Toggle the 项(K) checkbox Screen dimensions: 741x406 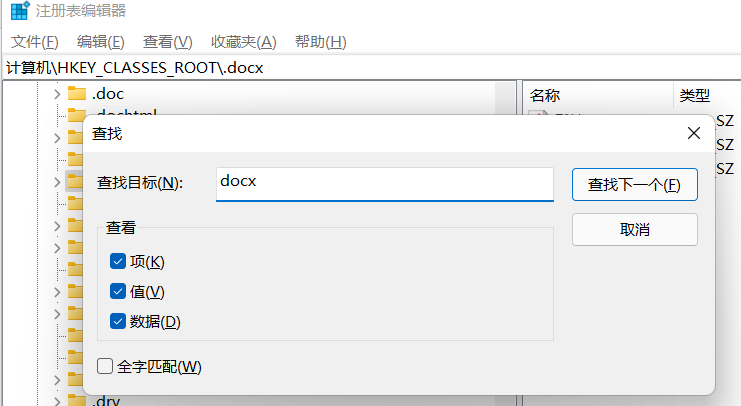118,262
